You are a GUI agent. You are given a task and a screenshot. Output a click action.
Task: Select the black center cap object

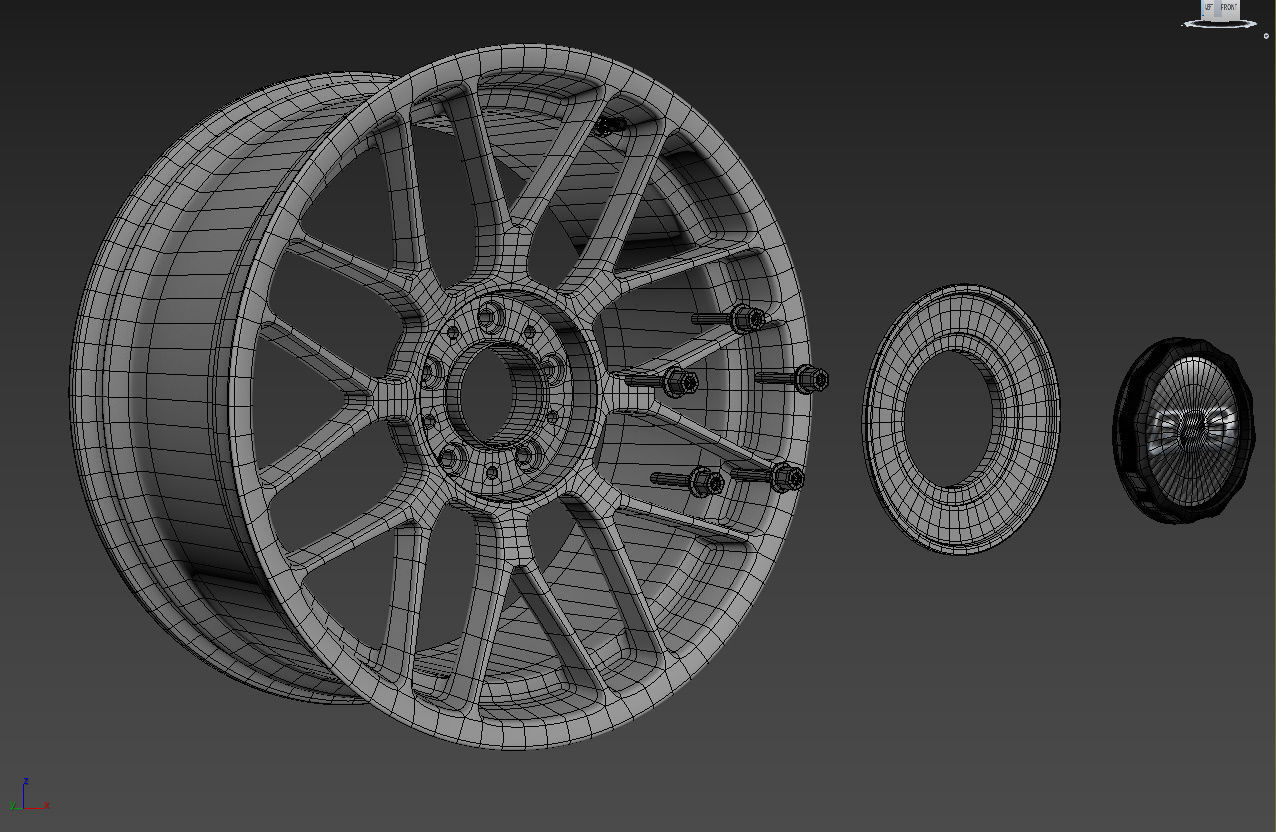1183,431
